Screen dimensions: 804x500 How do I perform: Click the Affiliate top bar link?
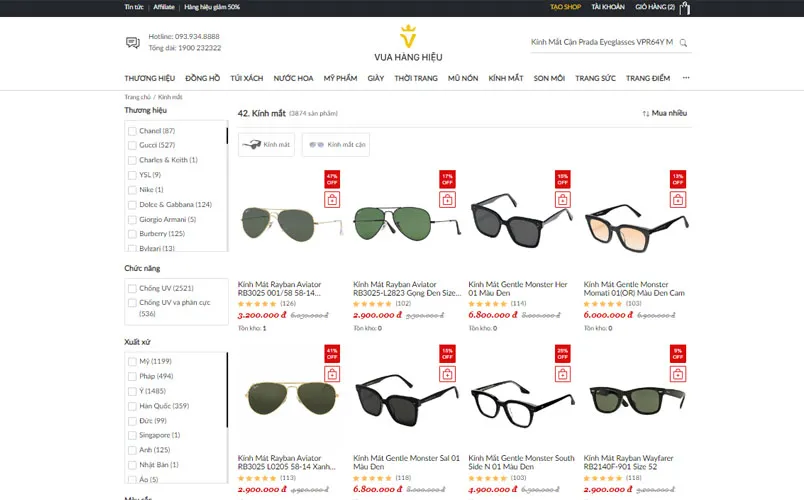tap(164, 7)
